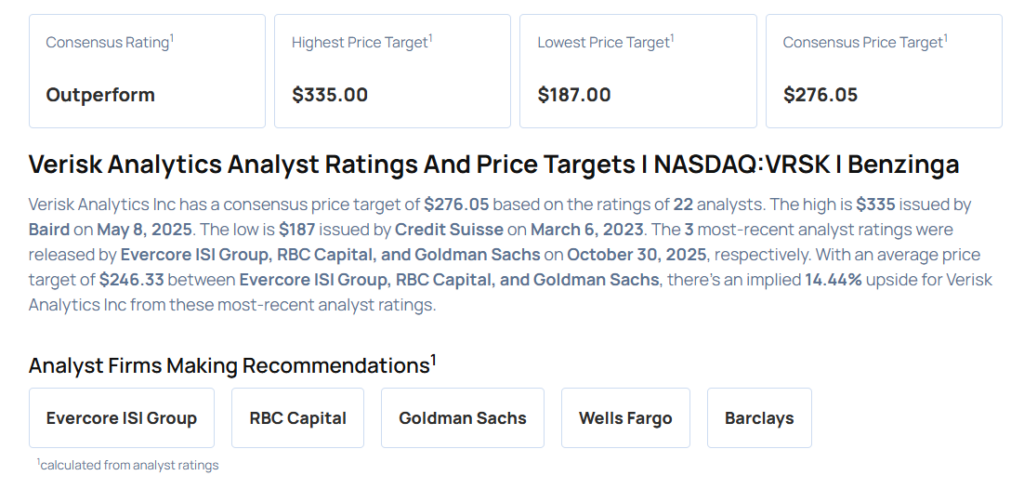
Task: Click the bold 22 analysts count
Action: point(683,204)
